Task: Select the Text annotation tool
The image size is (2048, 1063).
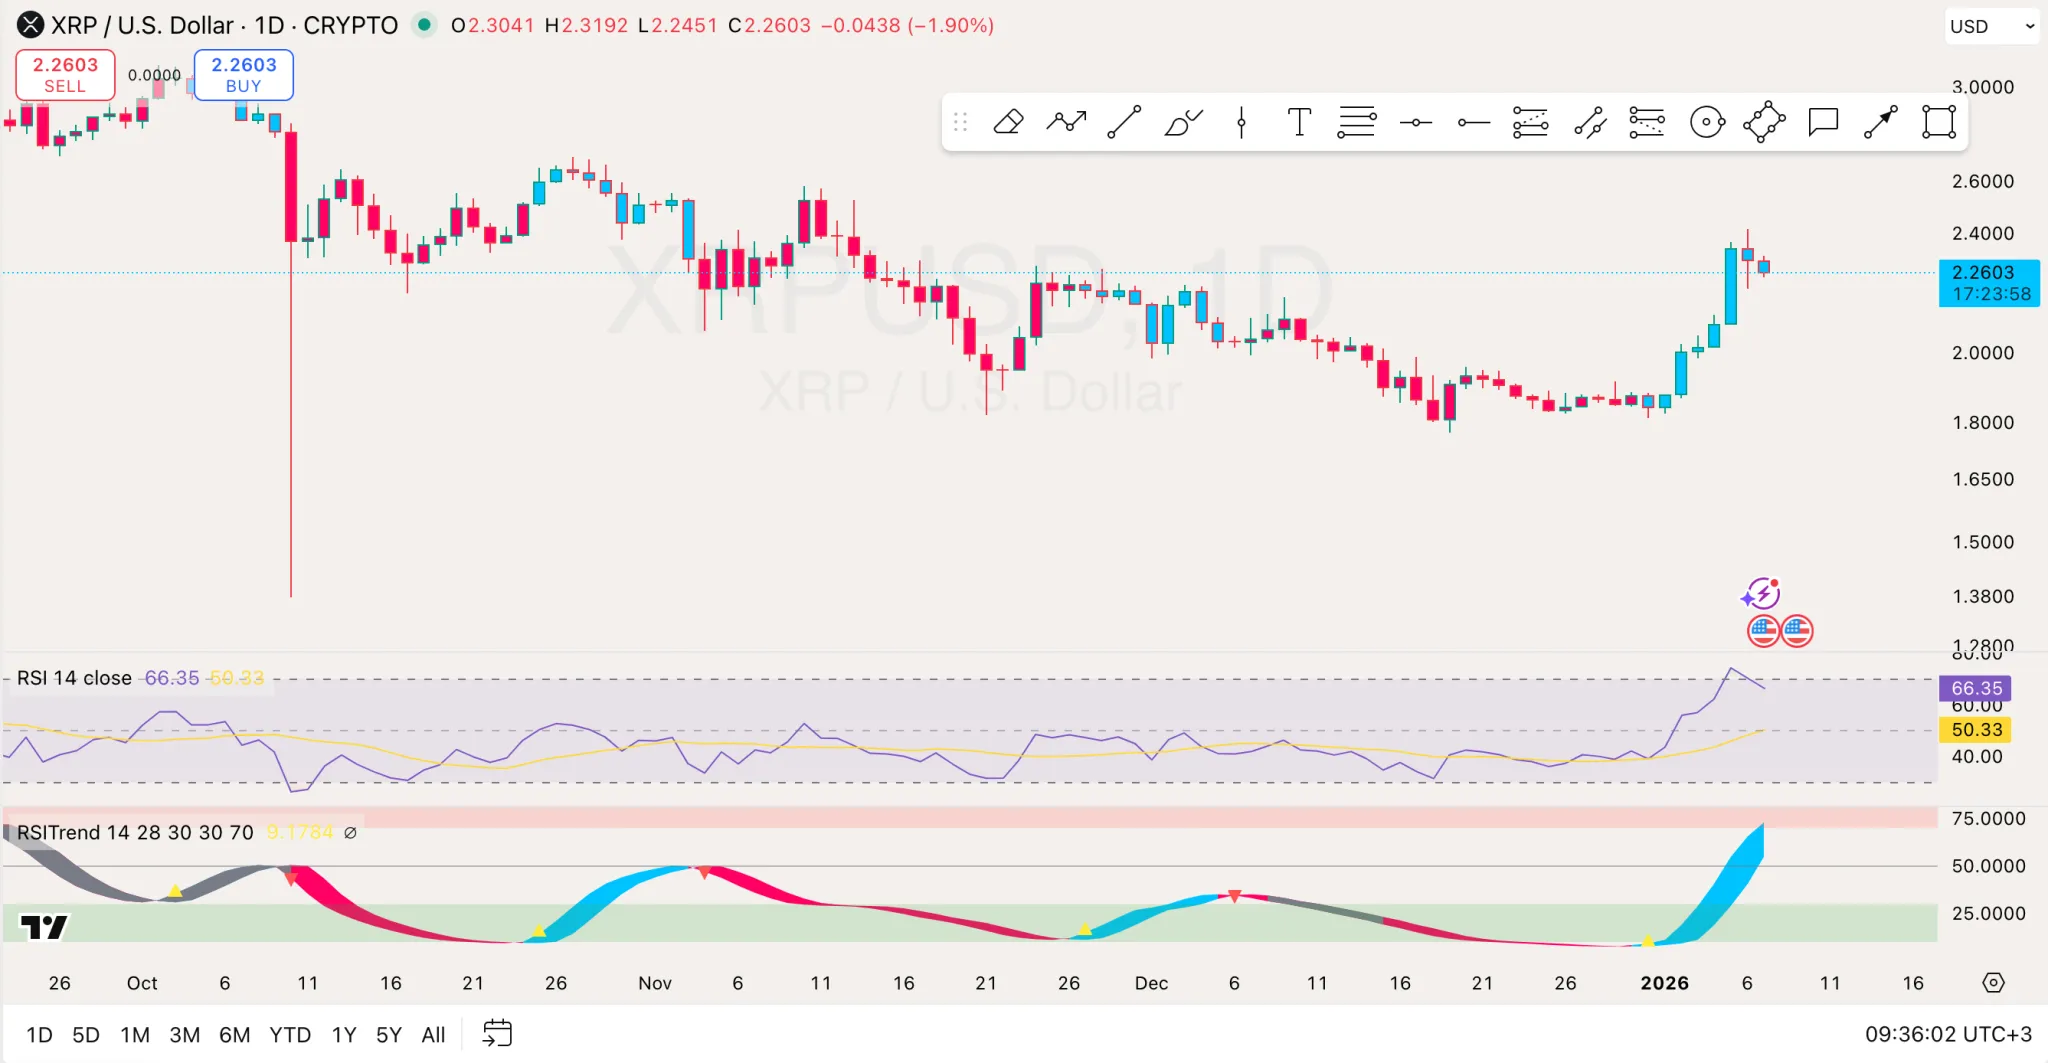Action: (x=1298, y=121)
